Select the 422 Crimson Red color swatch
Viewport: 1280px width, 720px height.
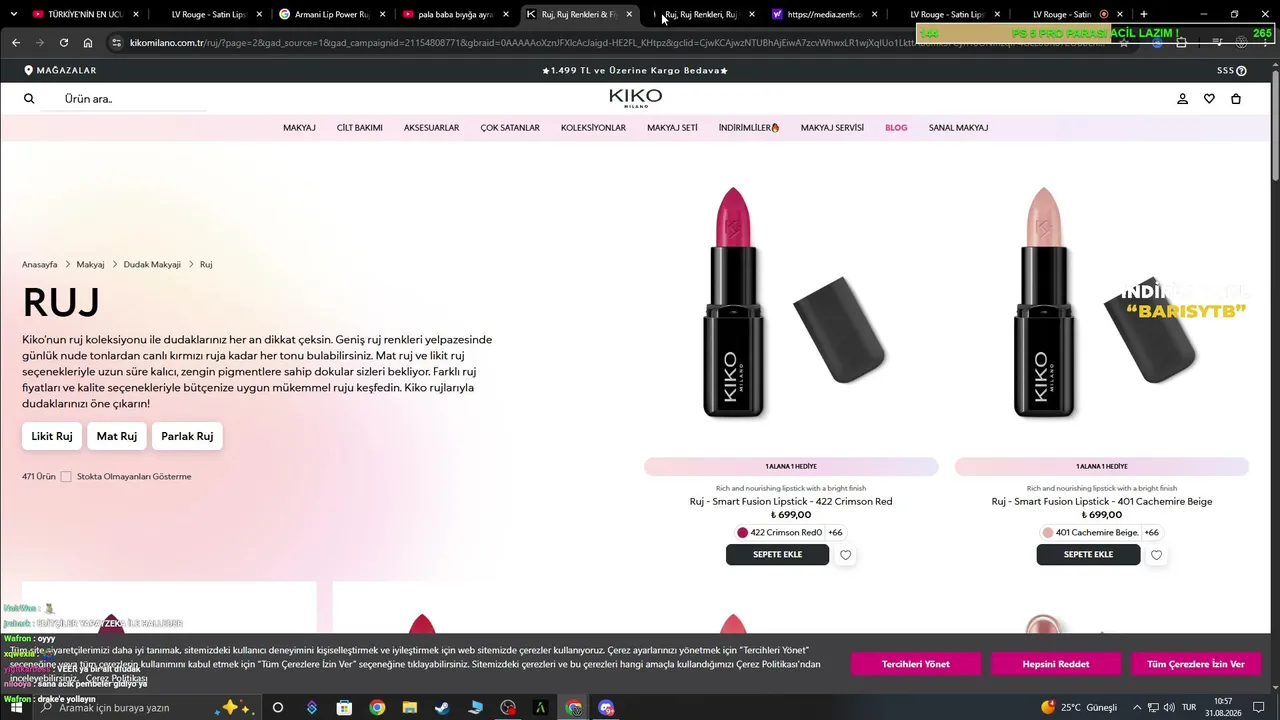[742, 533]
